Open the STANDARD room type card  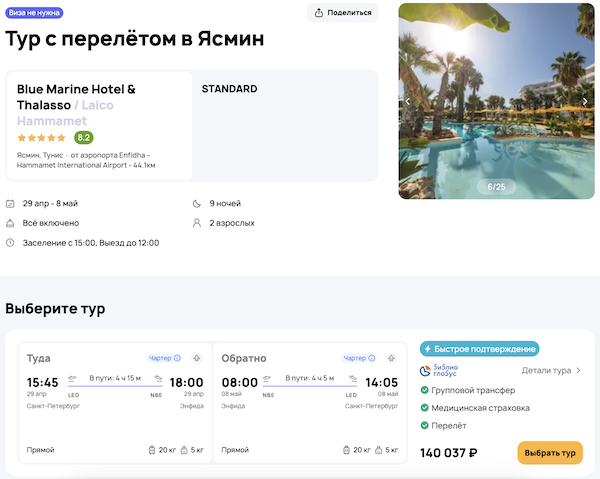pos(284,125)
